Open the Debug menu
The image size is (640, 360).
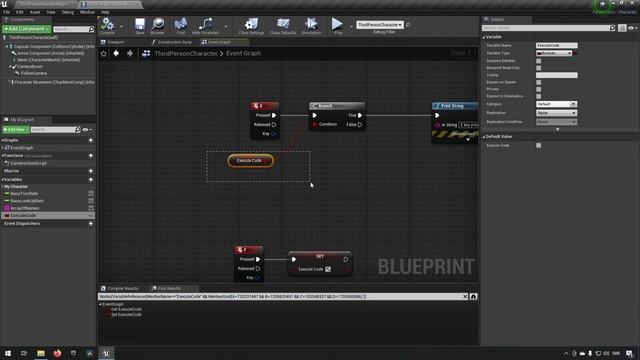click(67, 12)
